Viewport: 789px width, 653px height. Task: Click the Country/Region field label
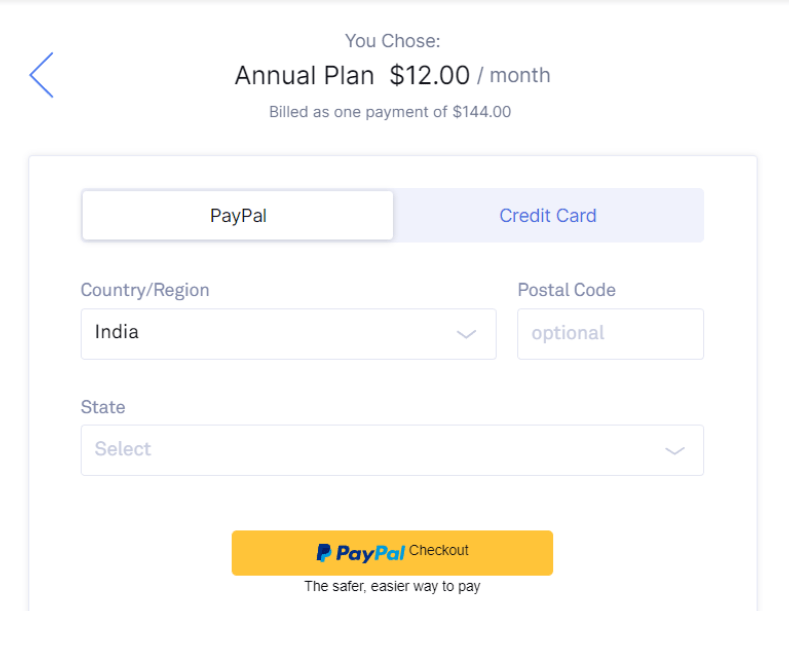click(x=145, y=290)
